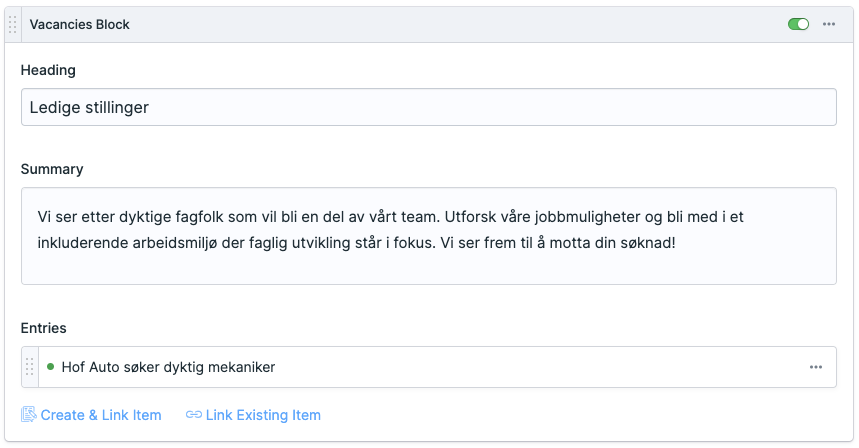The width and height of the screenshot is (859, 448).
Task: Click empty space in the Hof Auto entry row
Action: click(x=540, y=367)
